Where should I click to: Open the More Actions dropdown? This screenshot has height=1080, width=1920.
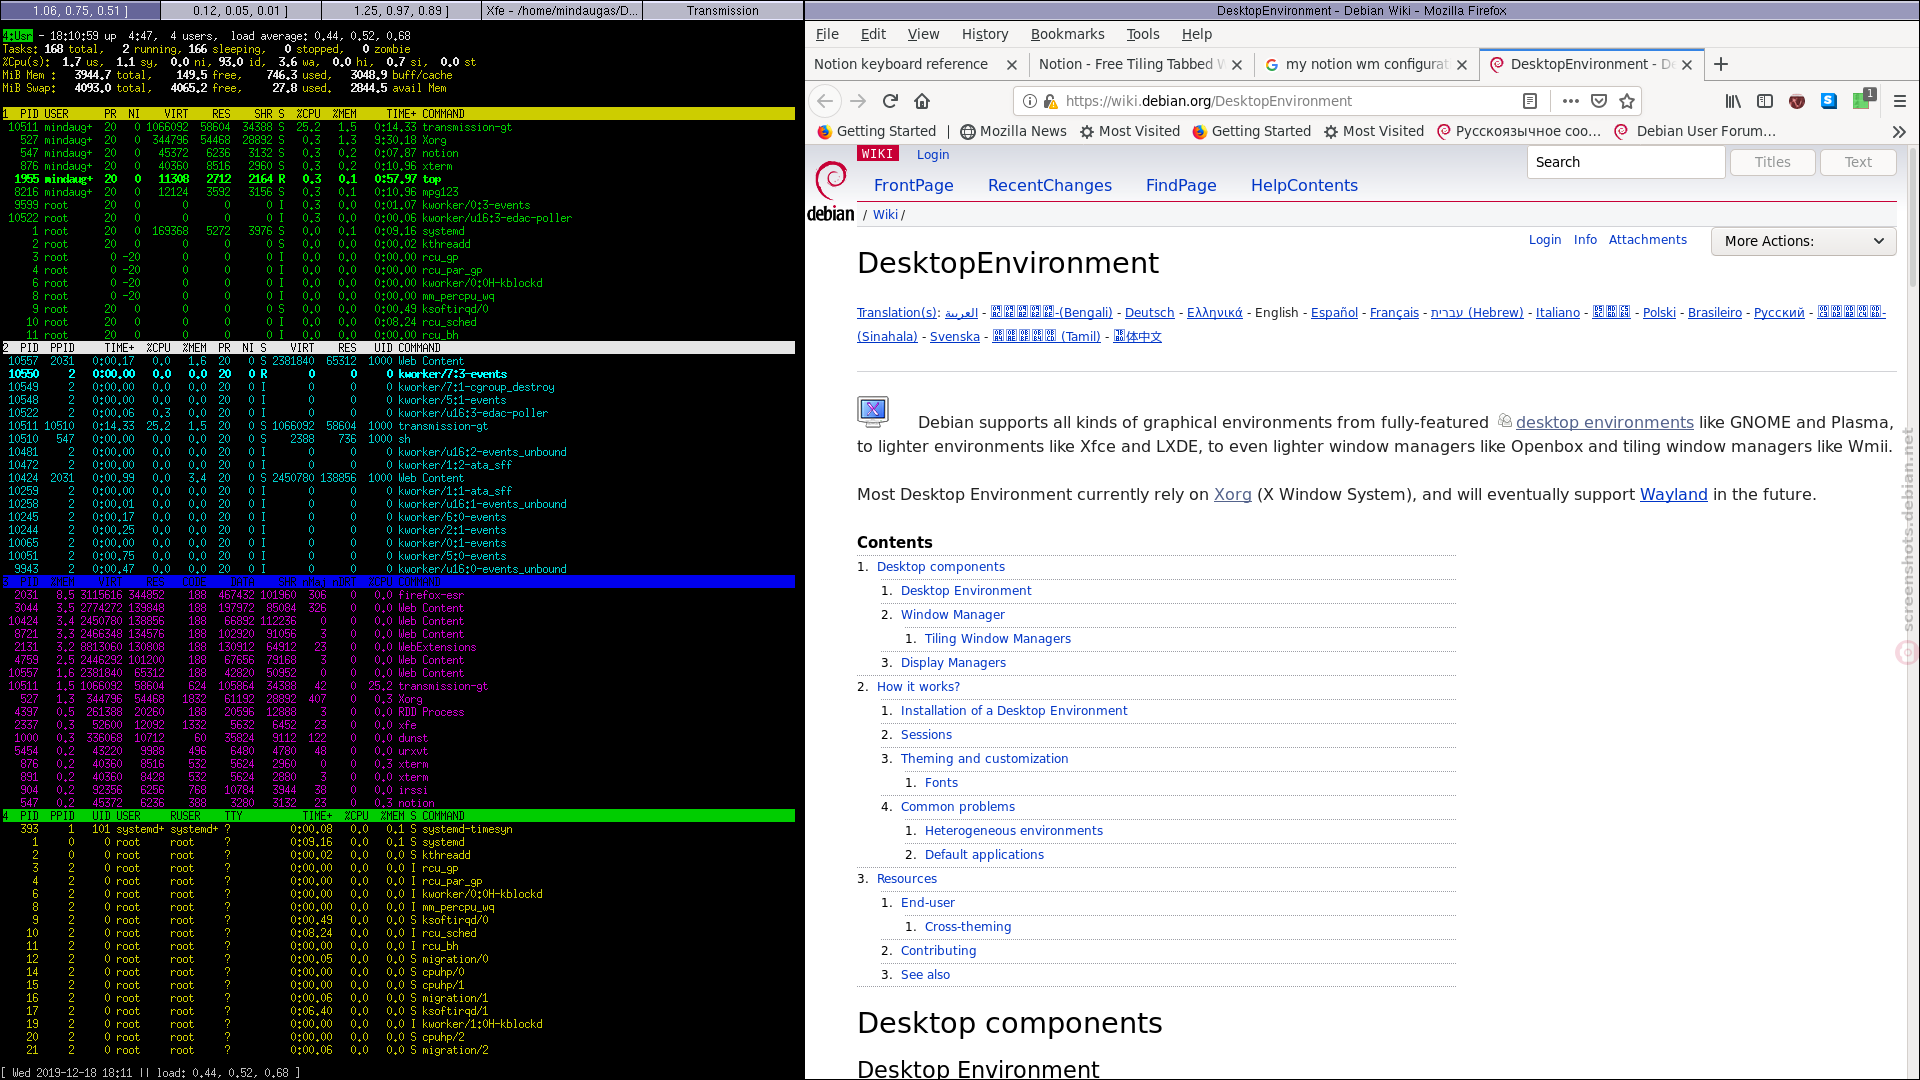1803,241
